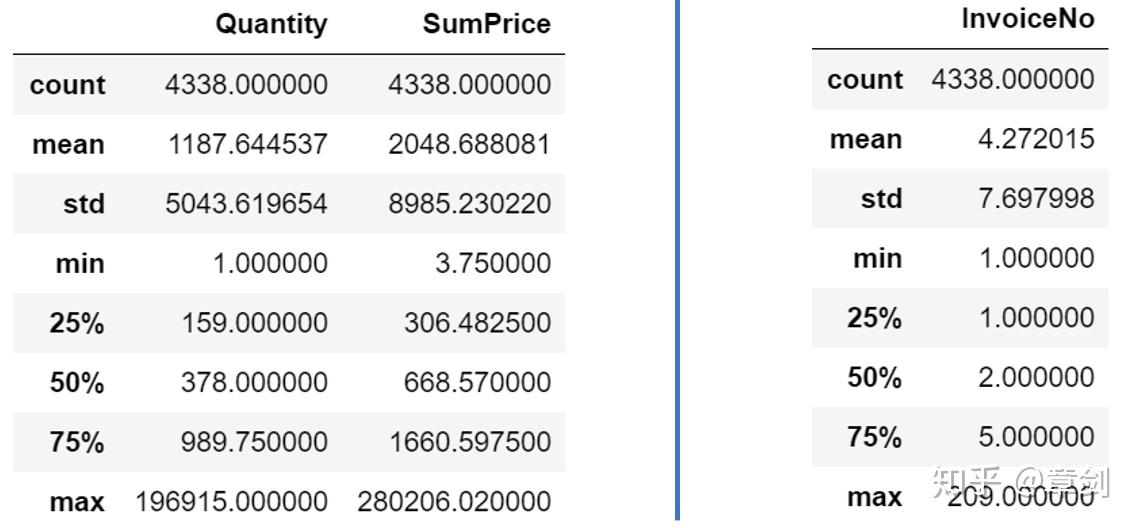Select the mean Quantity value 1187.644537
The width and height of the screenshot is (1139, 528).
(246, 144)
